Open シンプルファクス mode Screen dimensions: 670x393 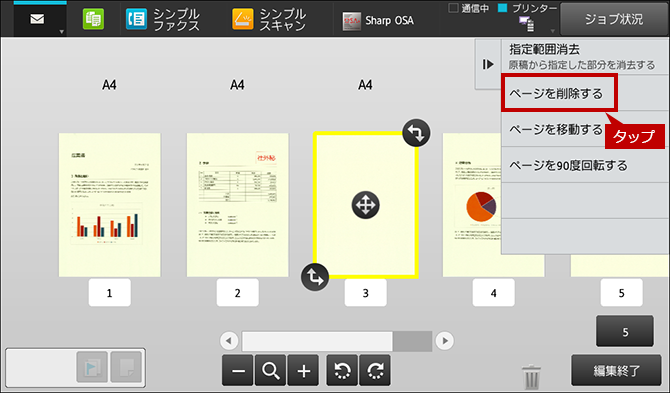(x=163, y=20)
